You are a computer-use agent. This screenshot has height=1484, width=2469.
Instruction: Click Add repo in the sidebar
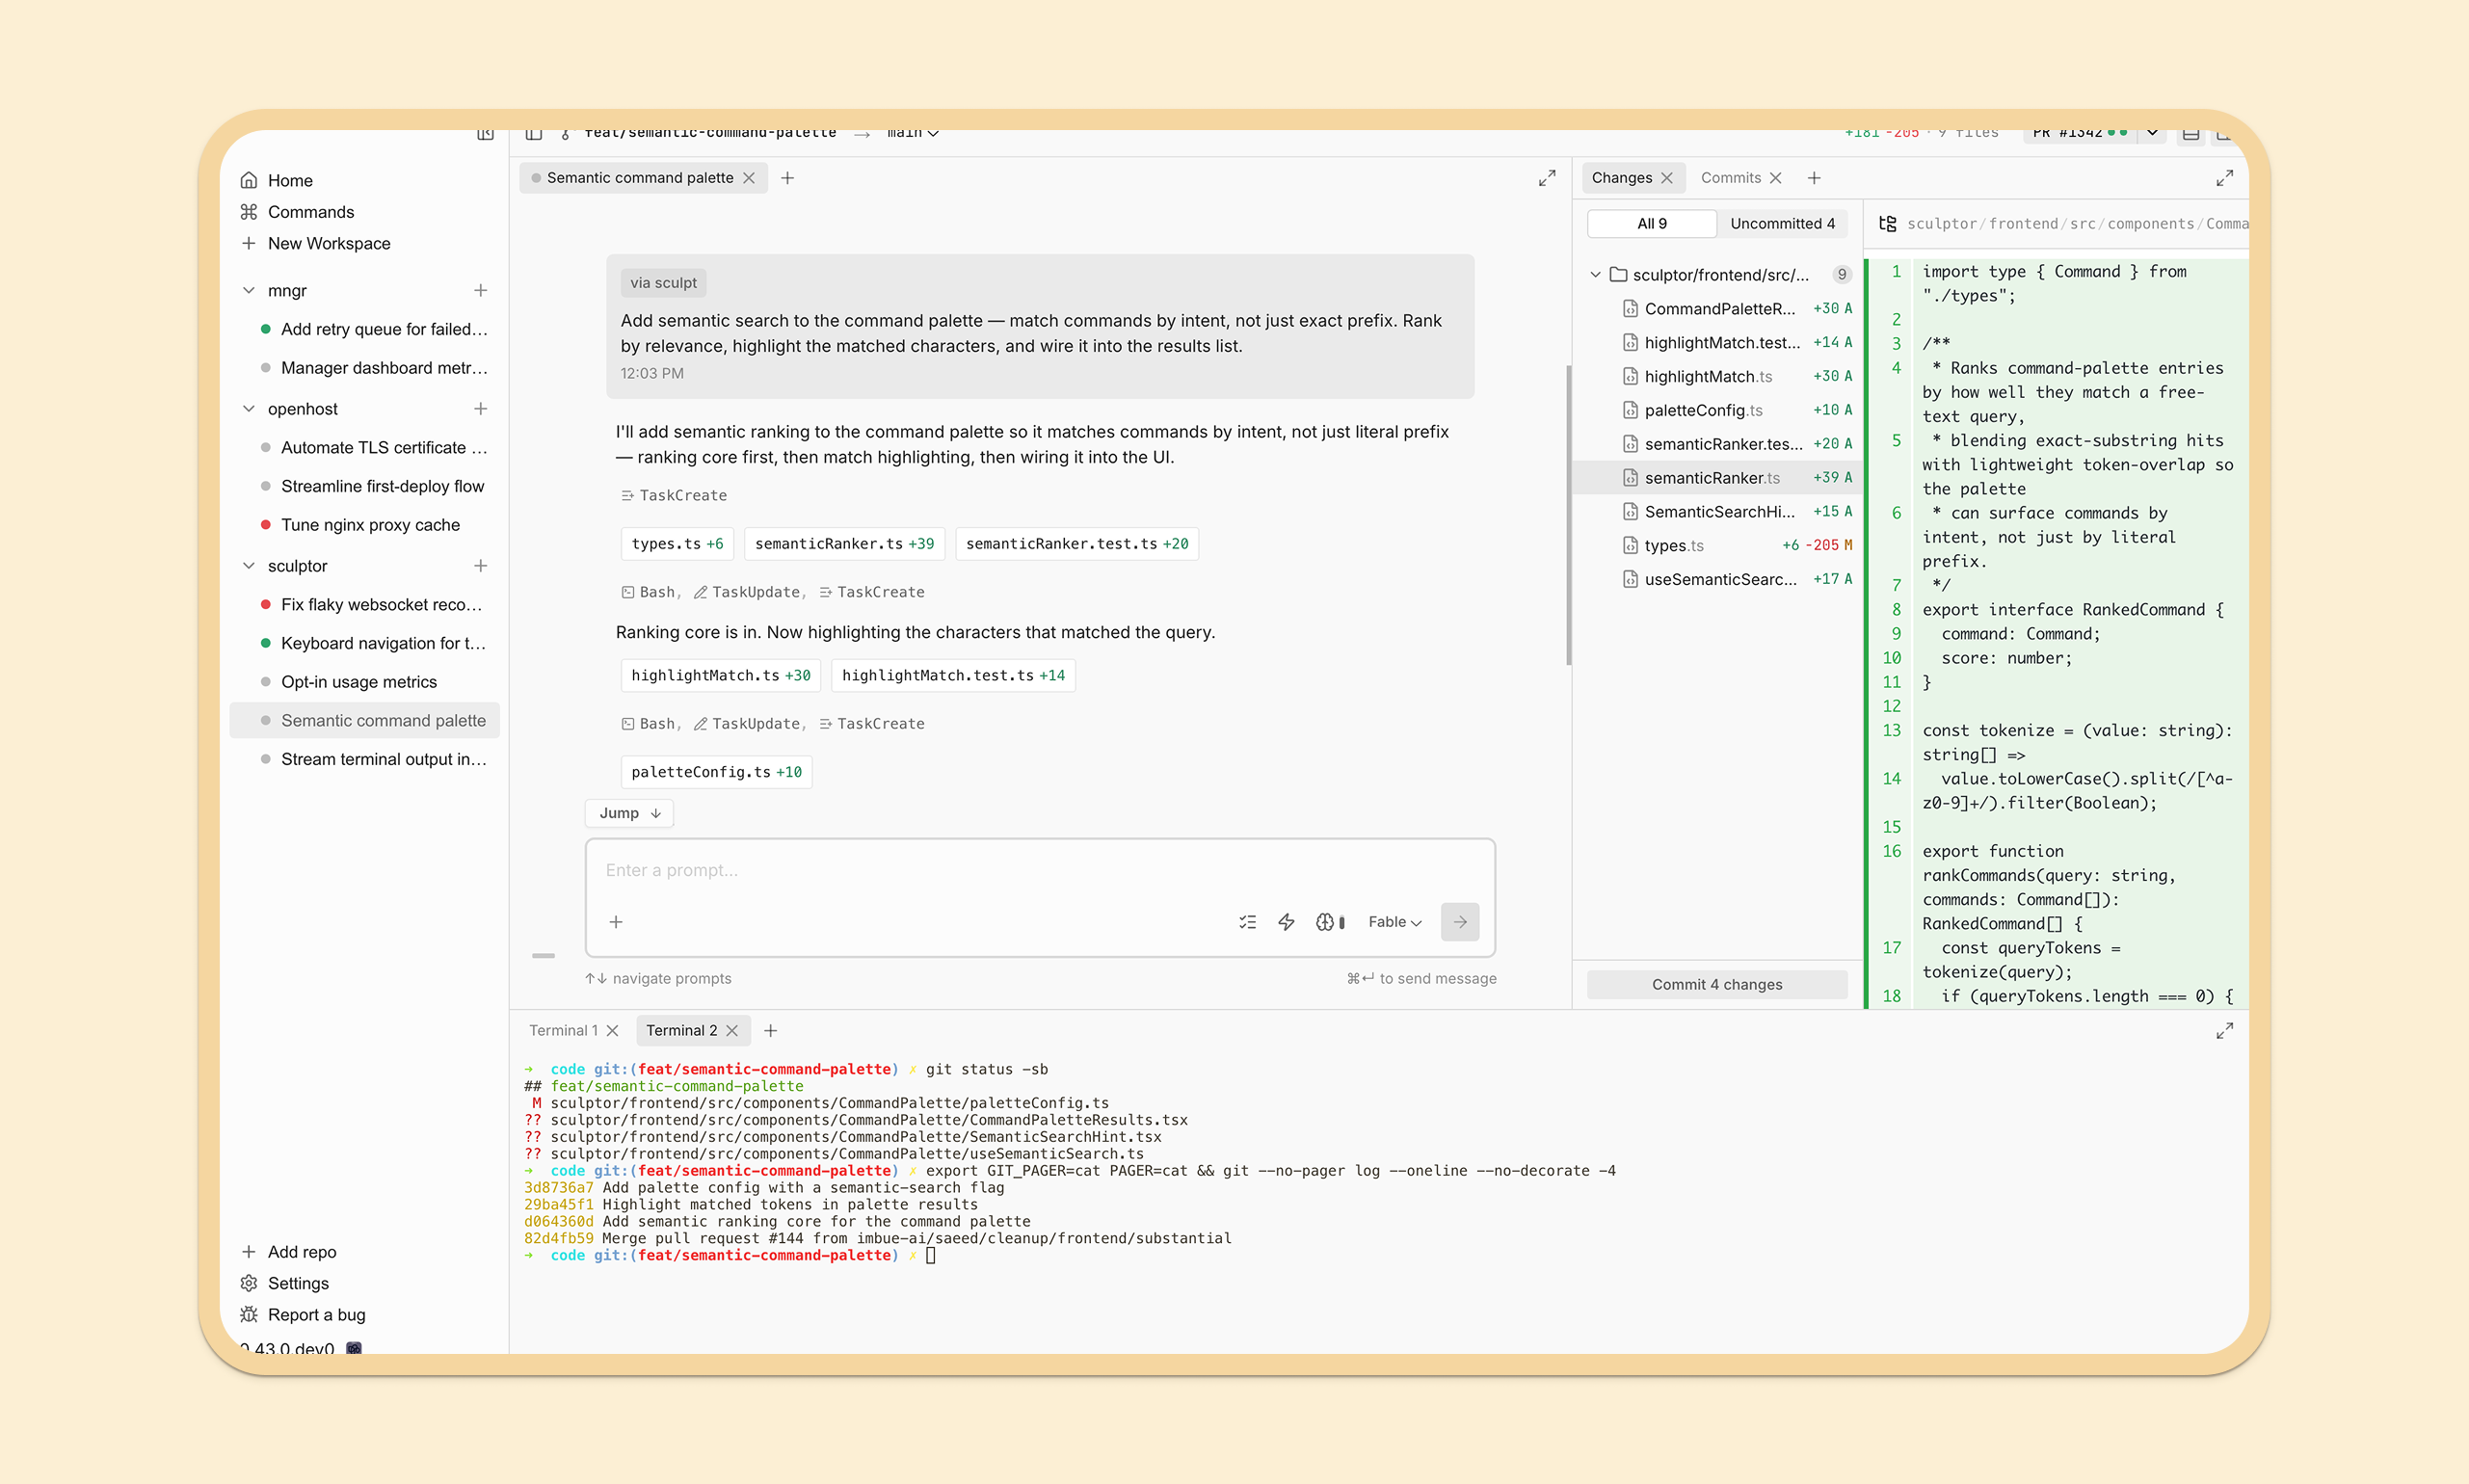302,1252
